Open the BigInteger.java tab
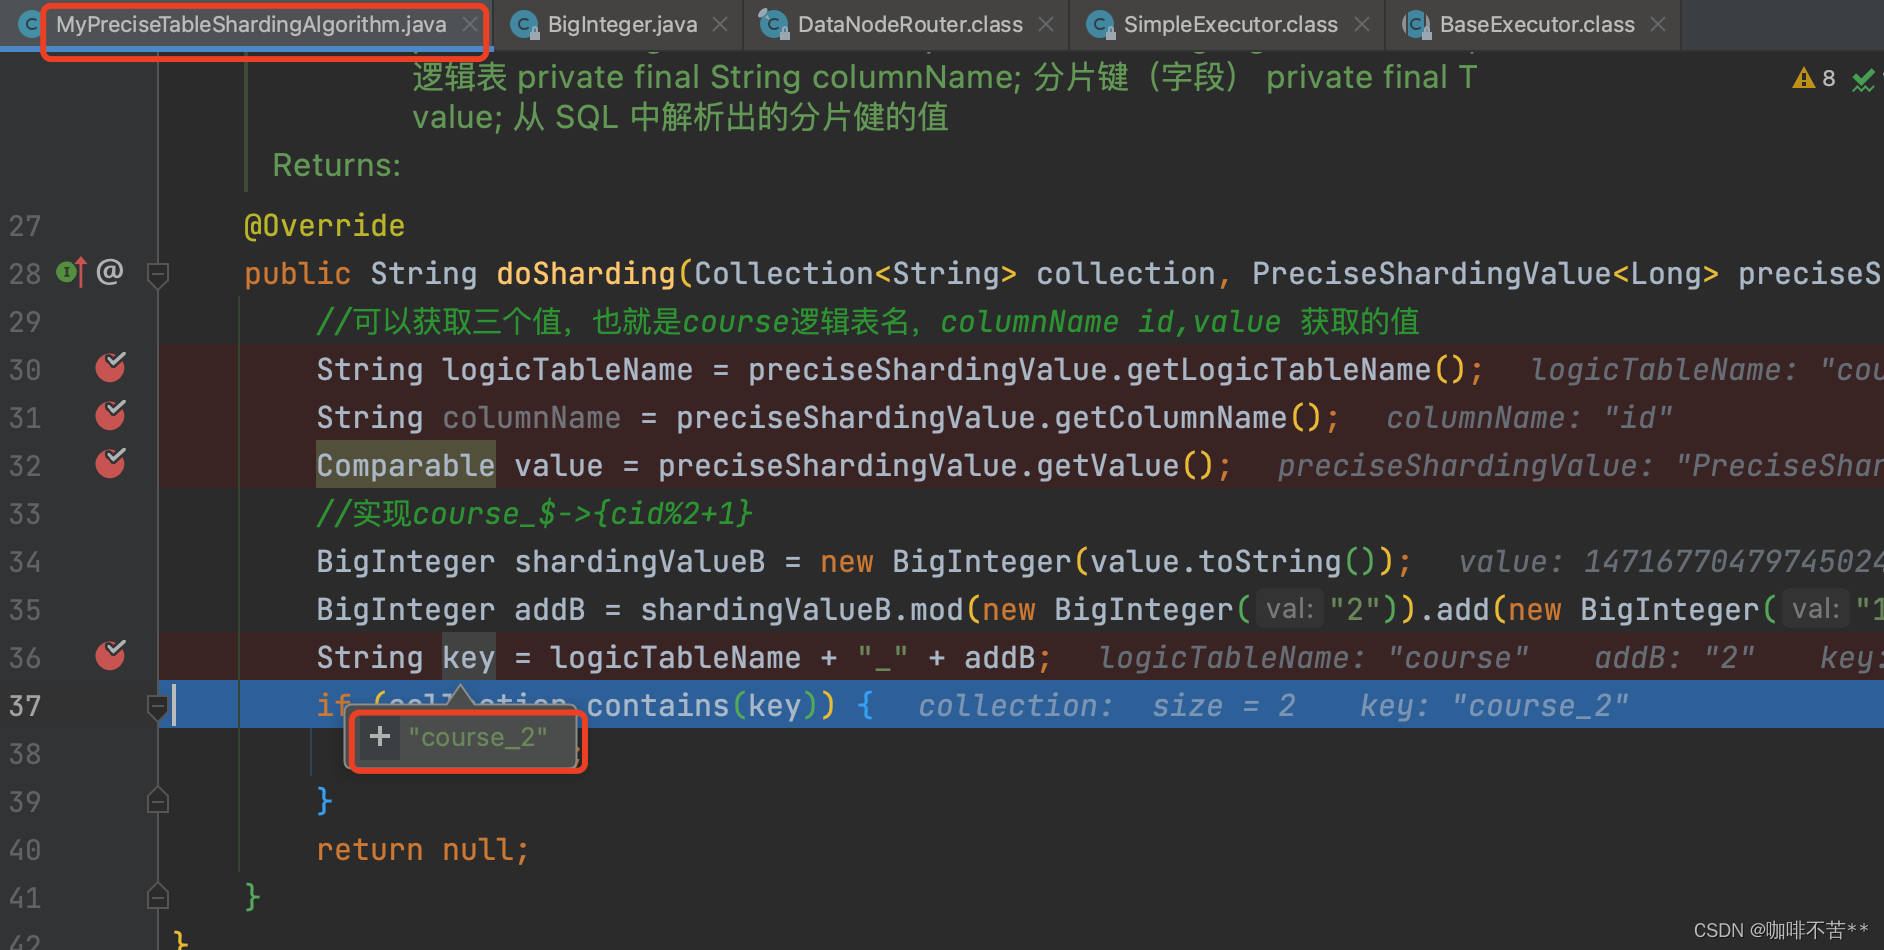Viewport: 1884px width, 950px height. click(622, 24)
